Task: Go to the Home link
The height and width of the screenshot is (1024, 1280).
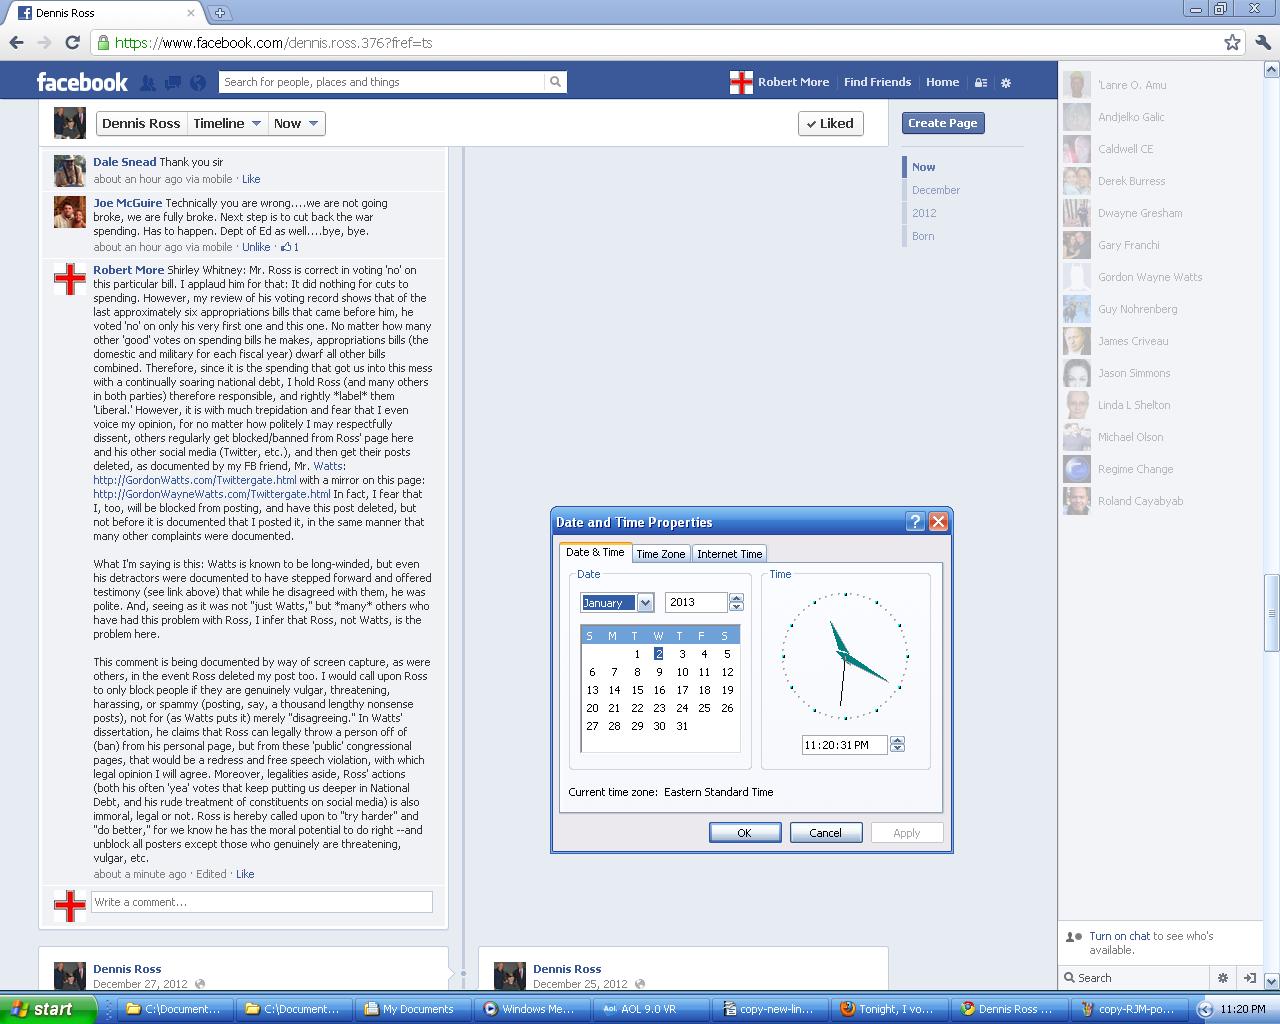Action: (x=942, y=82)
